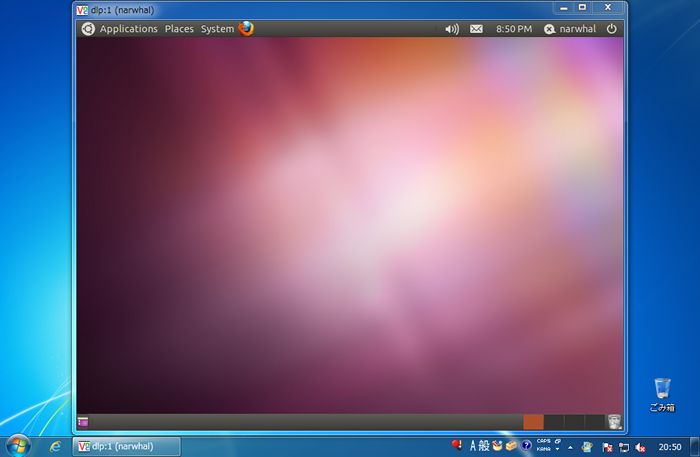Switch to the second workspace in the switcher
This screenshot has height=457, width=700.
point(554,422)
